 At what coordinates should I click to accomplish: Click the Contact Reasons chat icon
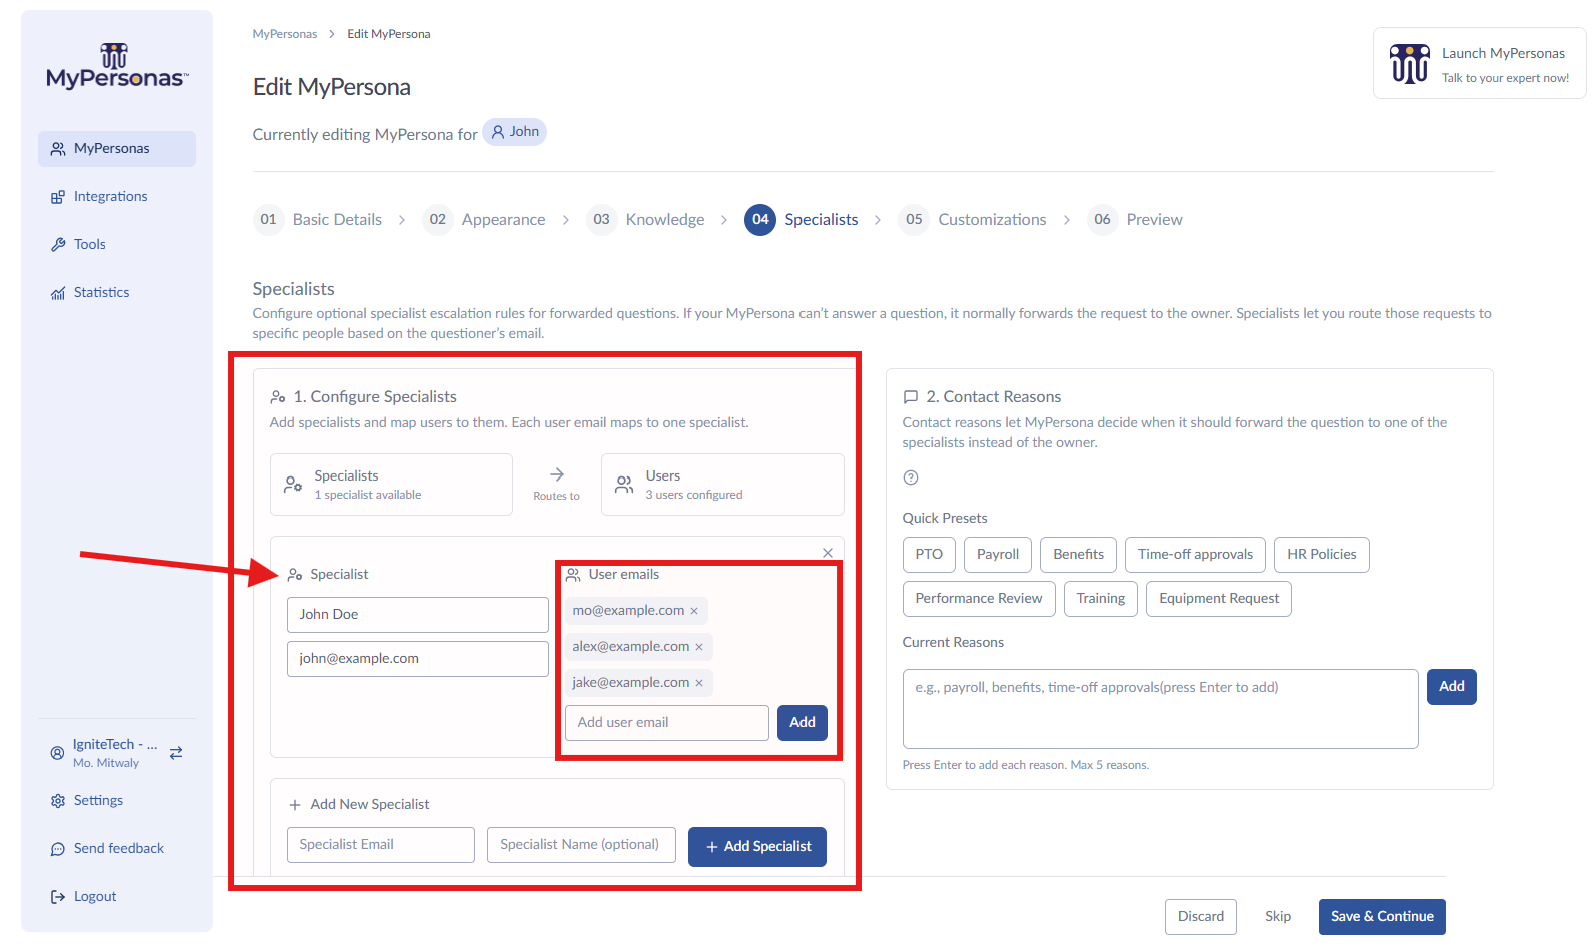point(911,397)
